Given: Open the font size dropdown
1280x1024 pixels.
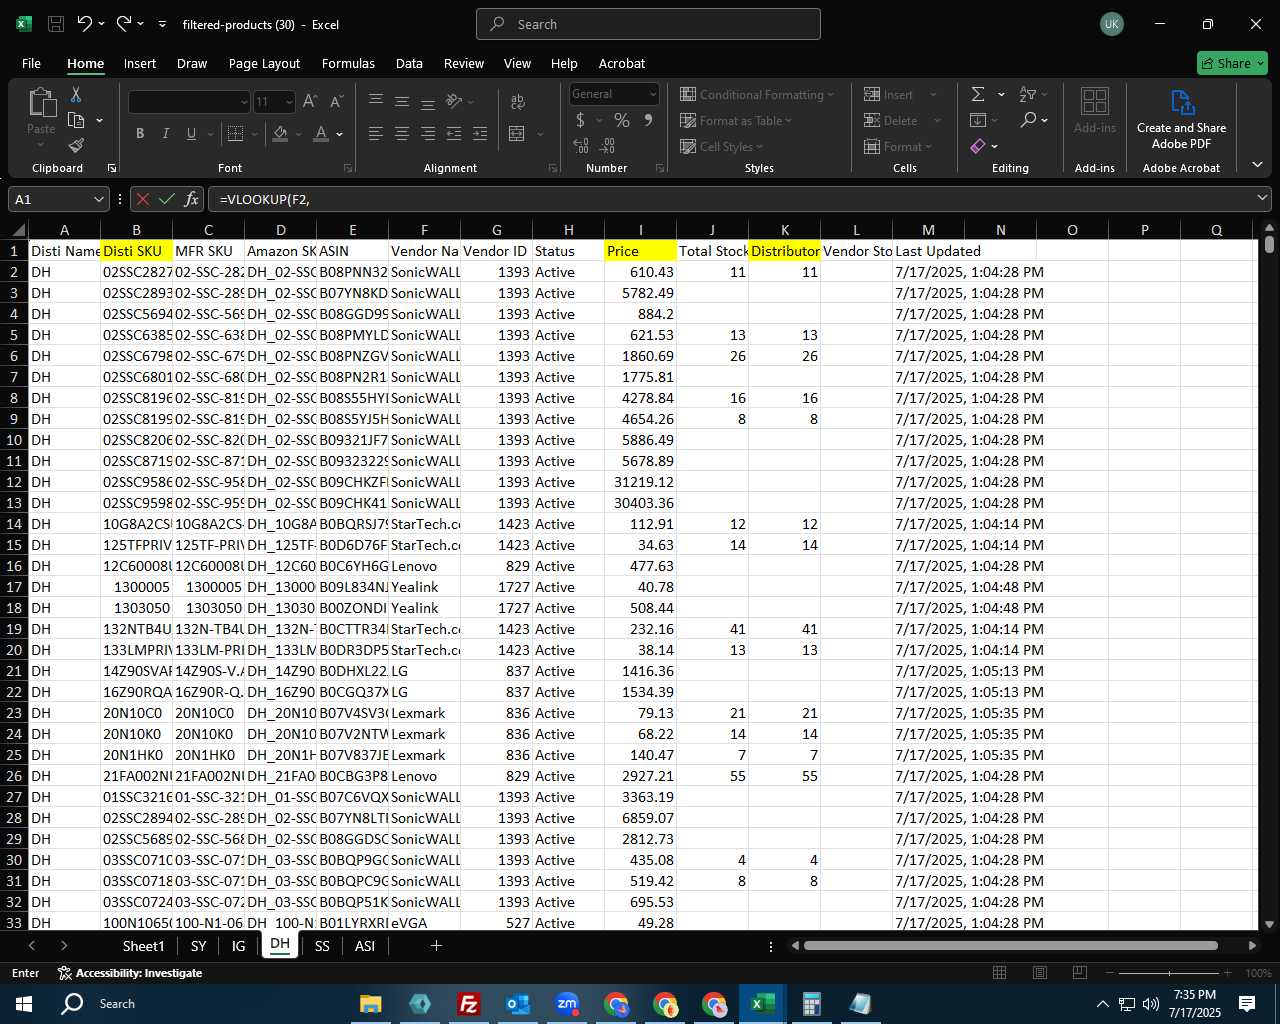Looking at the screenshot, I should (289, 101).
